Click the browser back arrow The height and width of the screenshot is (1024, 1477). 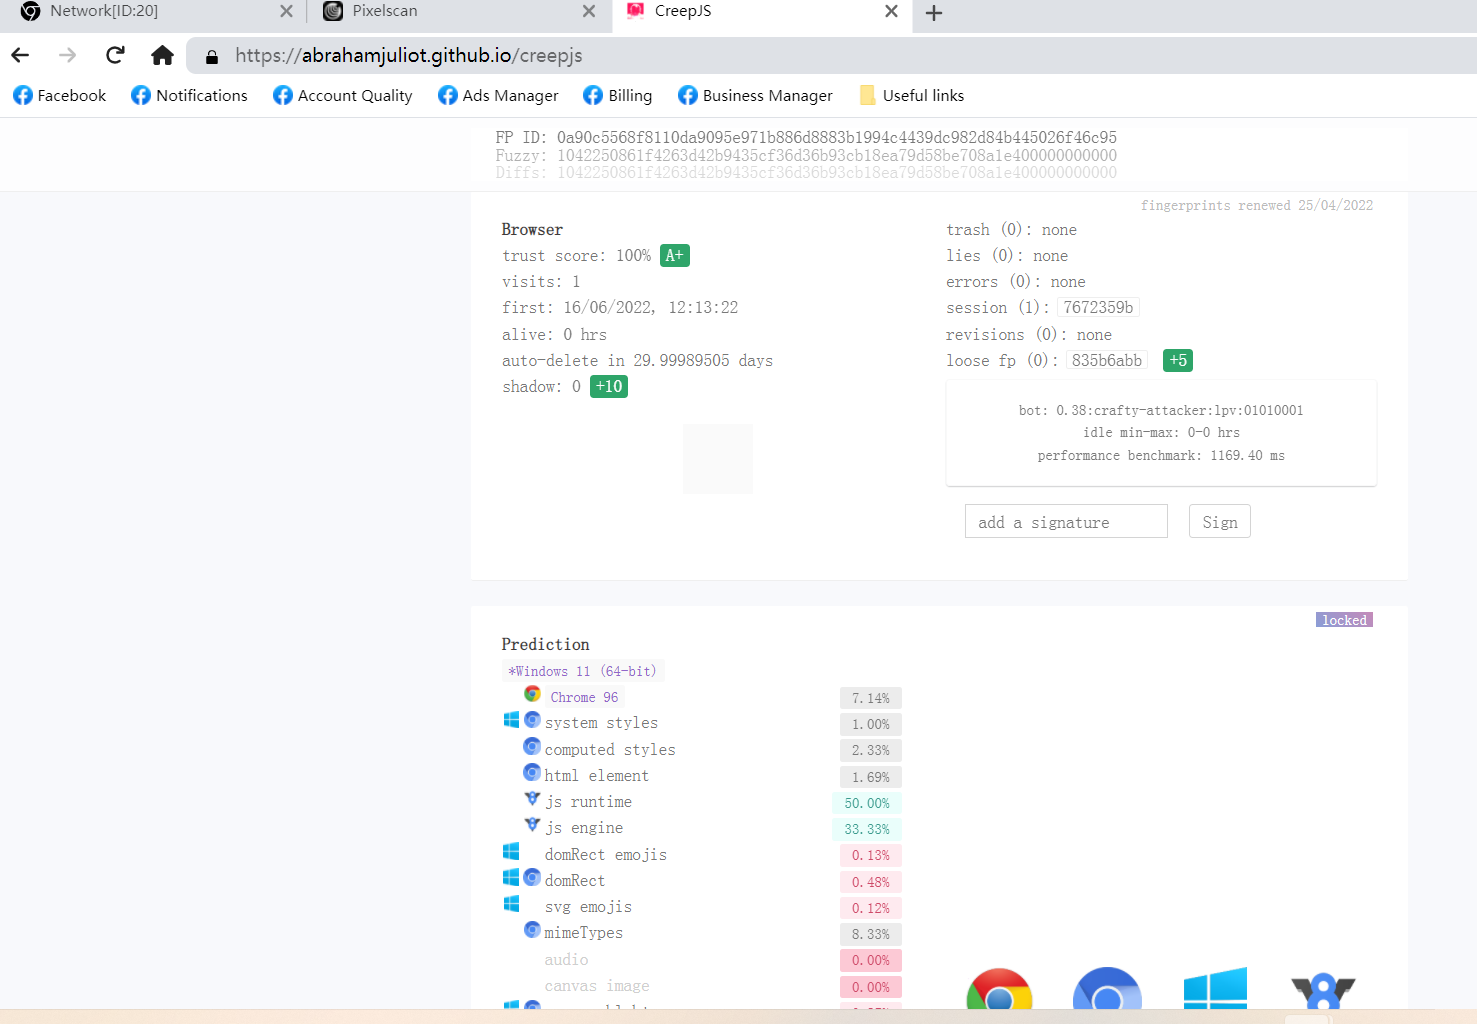pos(20,55)
